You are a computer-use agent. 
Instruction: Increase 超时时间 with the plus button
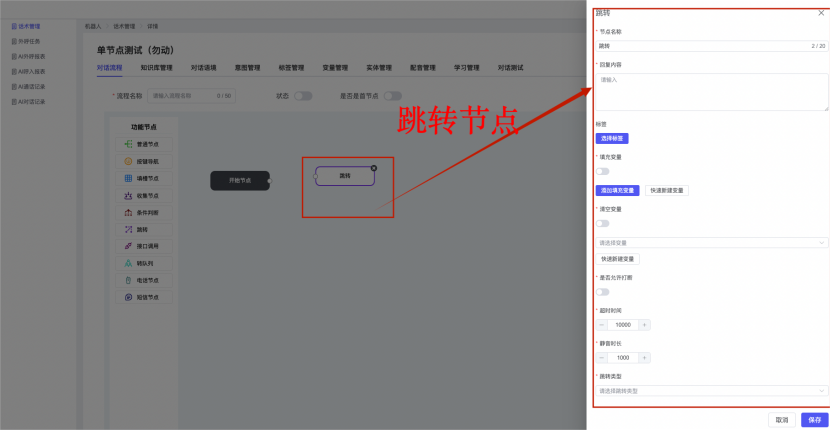pos(645,325)
